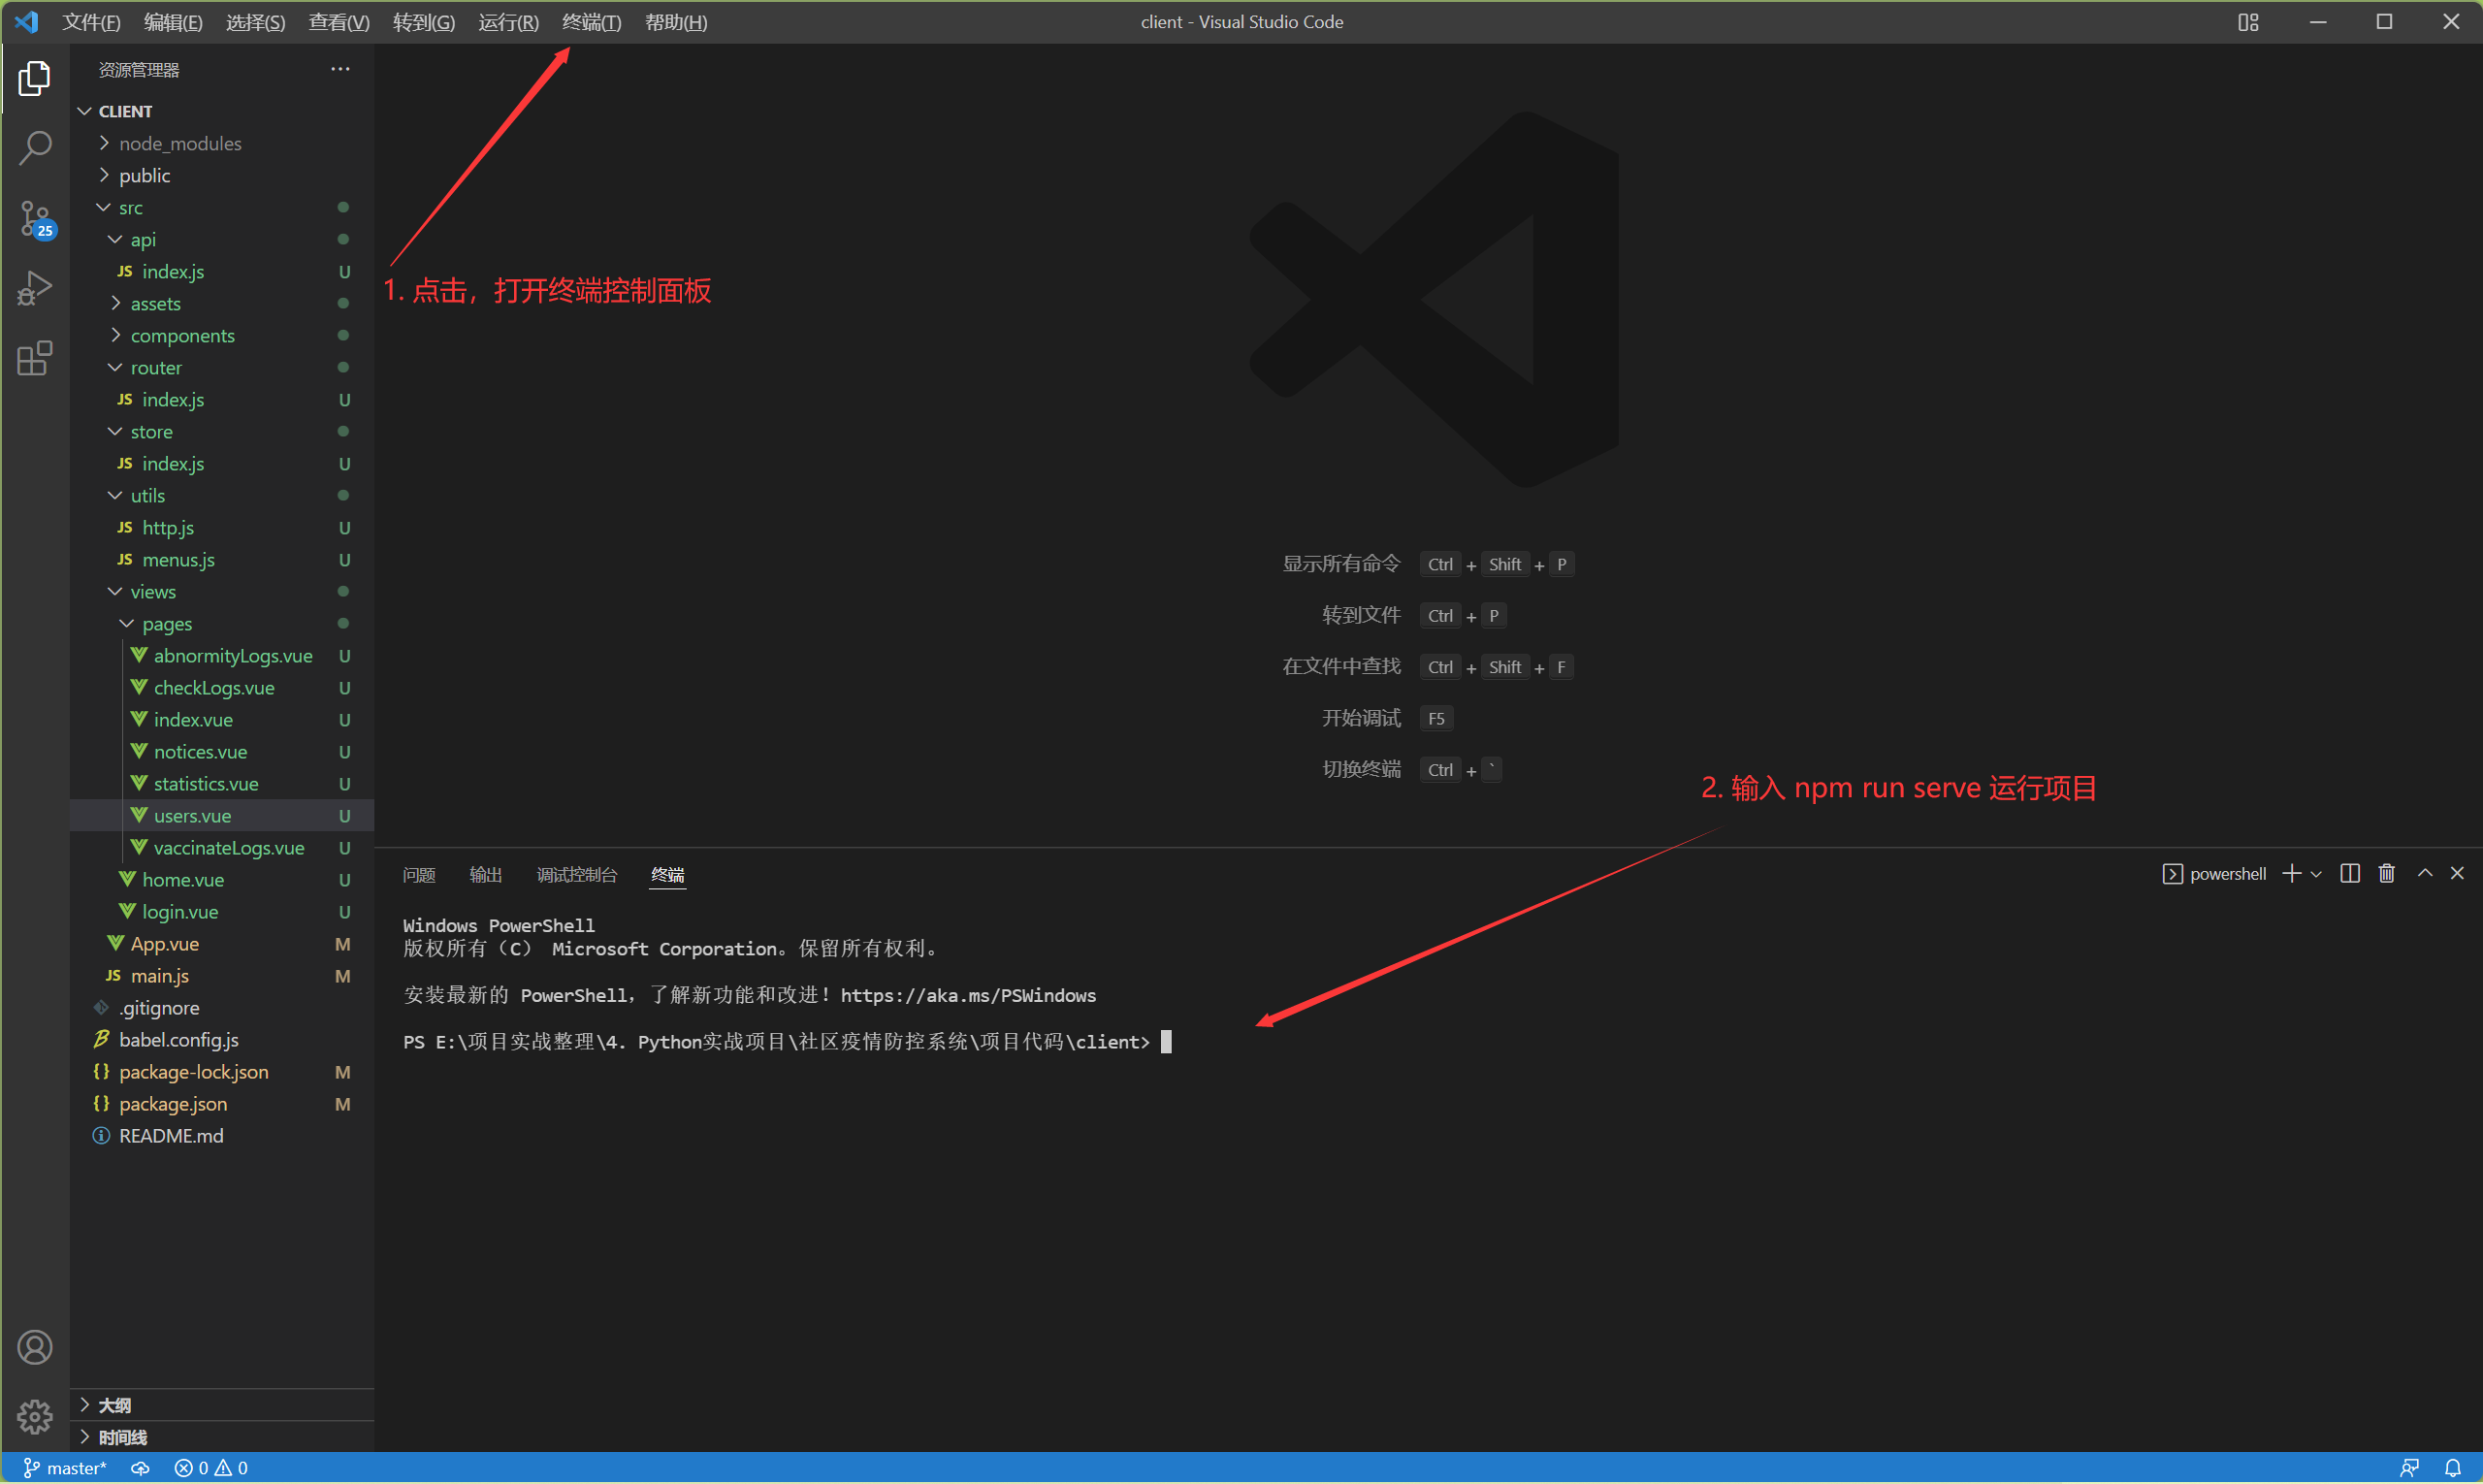The width and height of the screenshot is (2483, 1484).
Task: Click the Manage gear icon
Action: point(35,1416)
